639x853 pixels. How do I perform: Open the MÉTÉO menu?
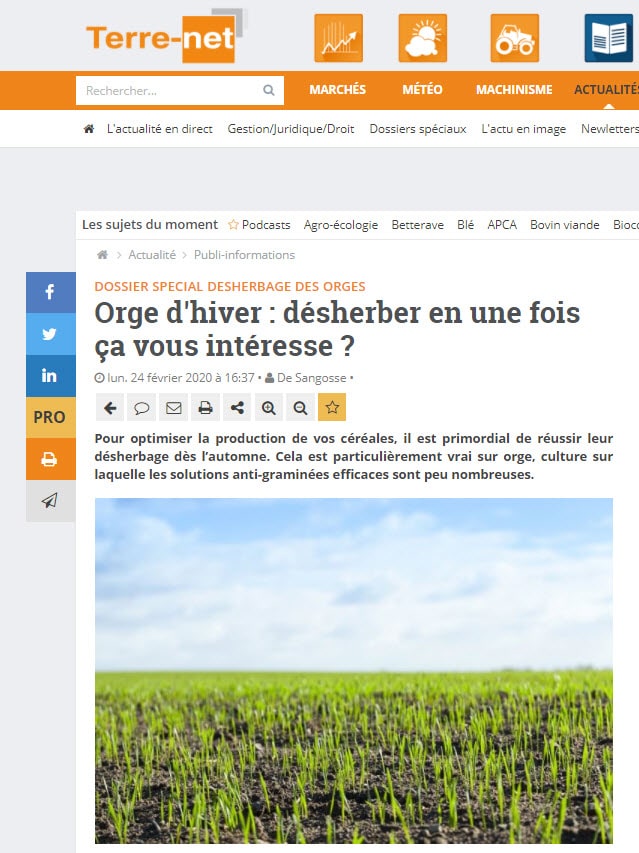click(422, 90)
